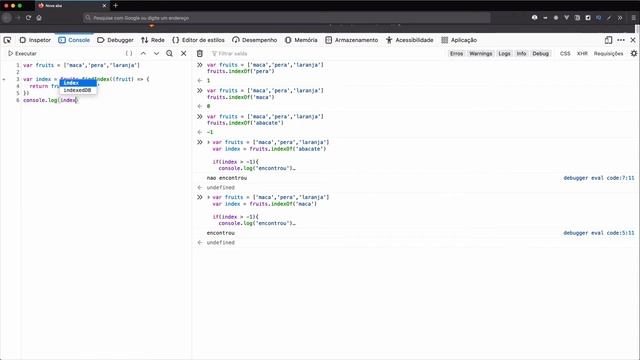
Task: Clear console output with trash icon
Action: click(x=200, y=53)
